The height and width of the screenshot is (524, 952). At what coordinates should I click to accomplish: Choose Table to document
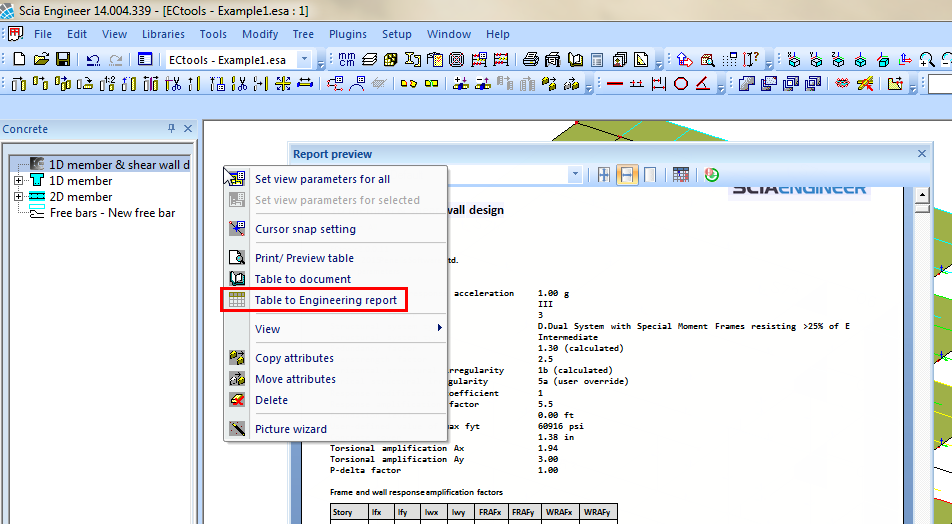click(336, 279)
